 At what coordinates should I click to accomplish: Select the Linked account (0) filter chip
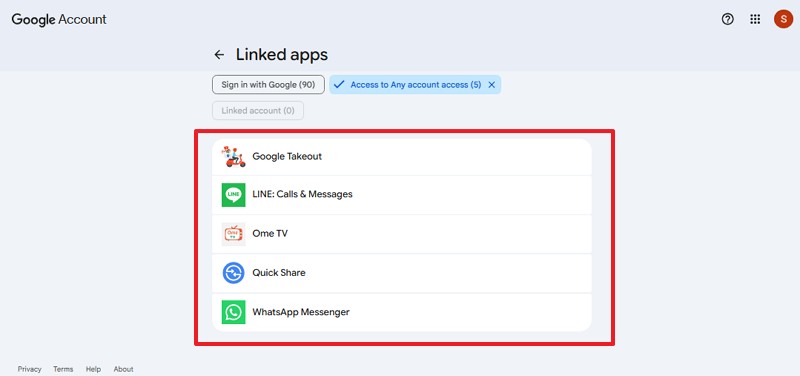click(x=258, y=111)
